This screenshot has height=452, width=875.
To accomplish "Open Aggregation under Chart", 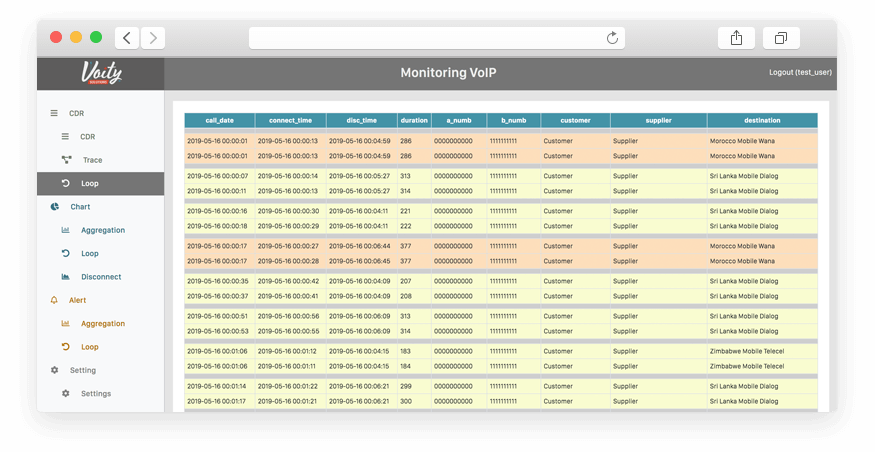I will (x=103, y=230).
